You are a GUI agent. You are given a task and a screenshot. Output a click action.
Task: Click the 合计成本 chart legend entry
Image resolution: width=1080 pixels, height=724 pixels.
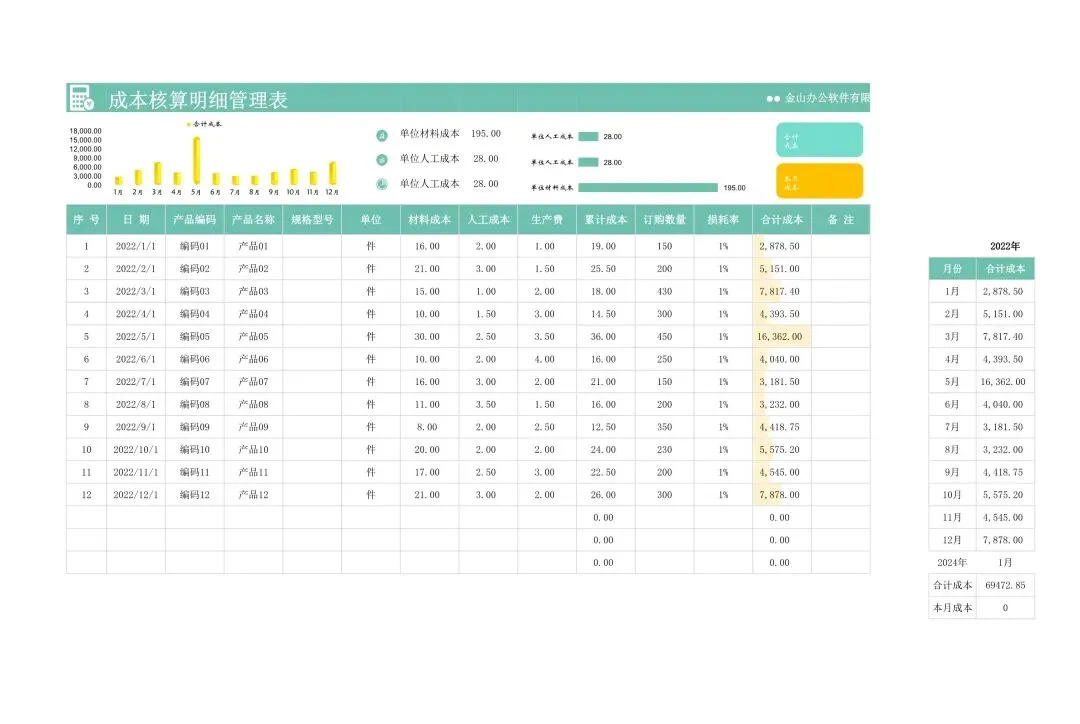point(205,124)
